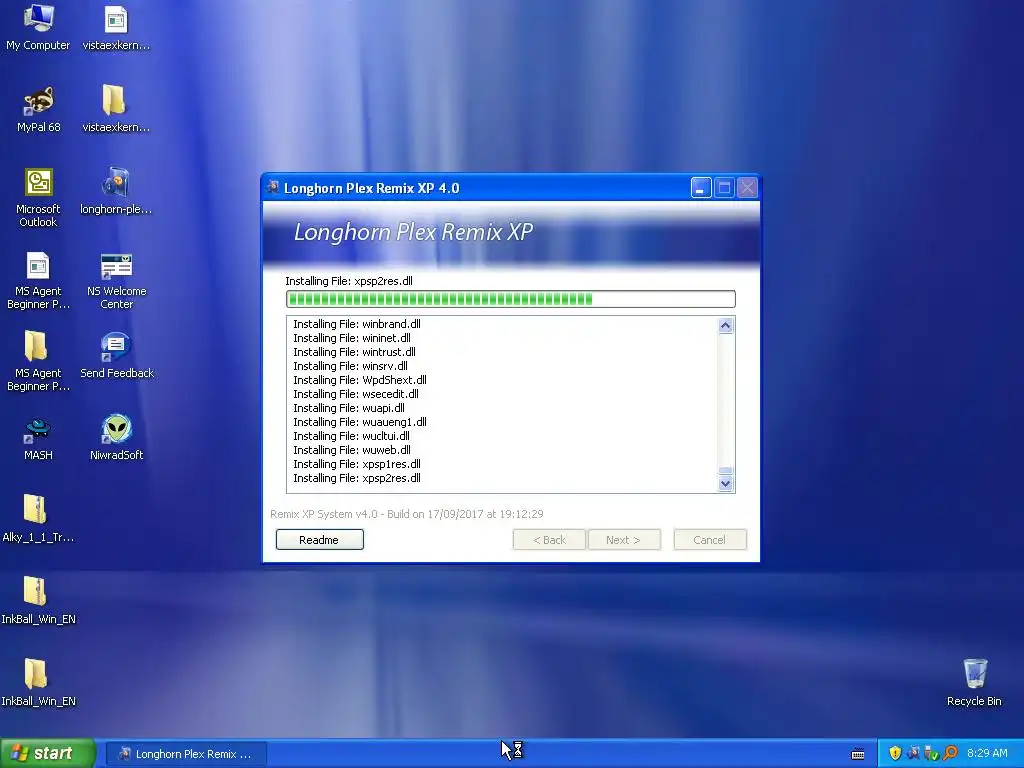The image size is (1024, 768).
Task: Select the log line for wucltui.dll
Action: click(x=351, y=436)
